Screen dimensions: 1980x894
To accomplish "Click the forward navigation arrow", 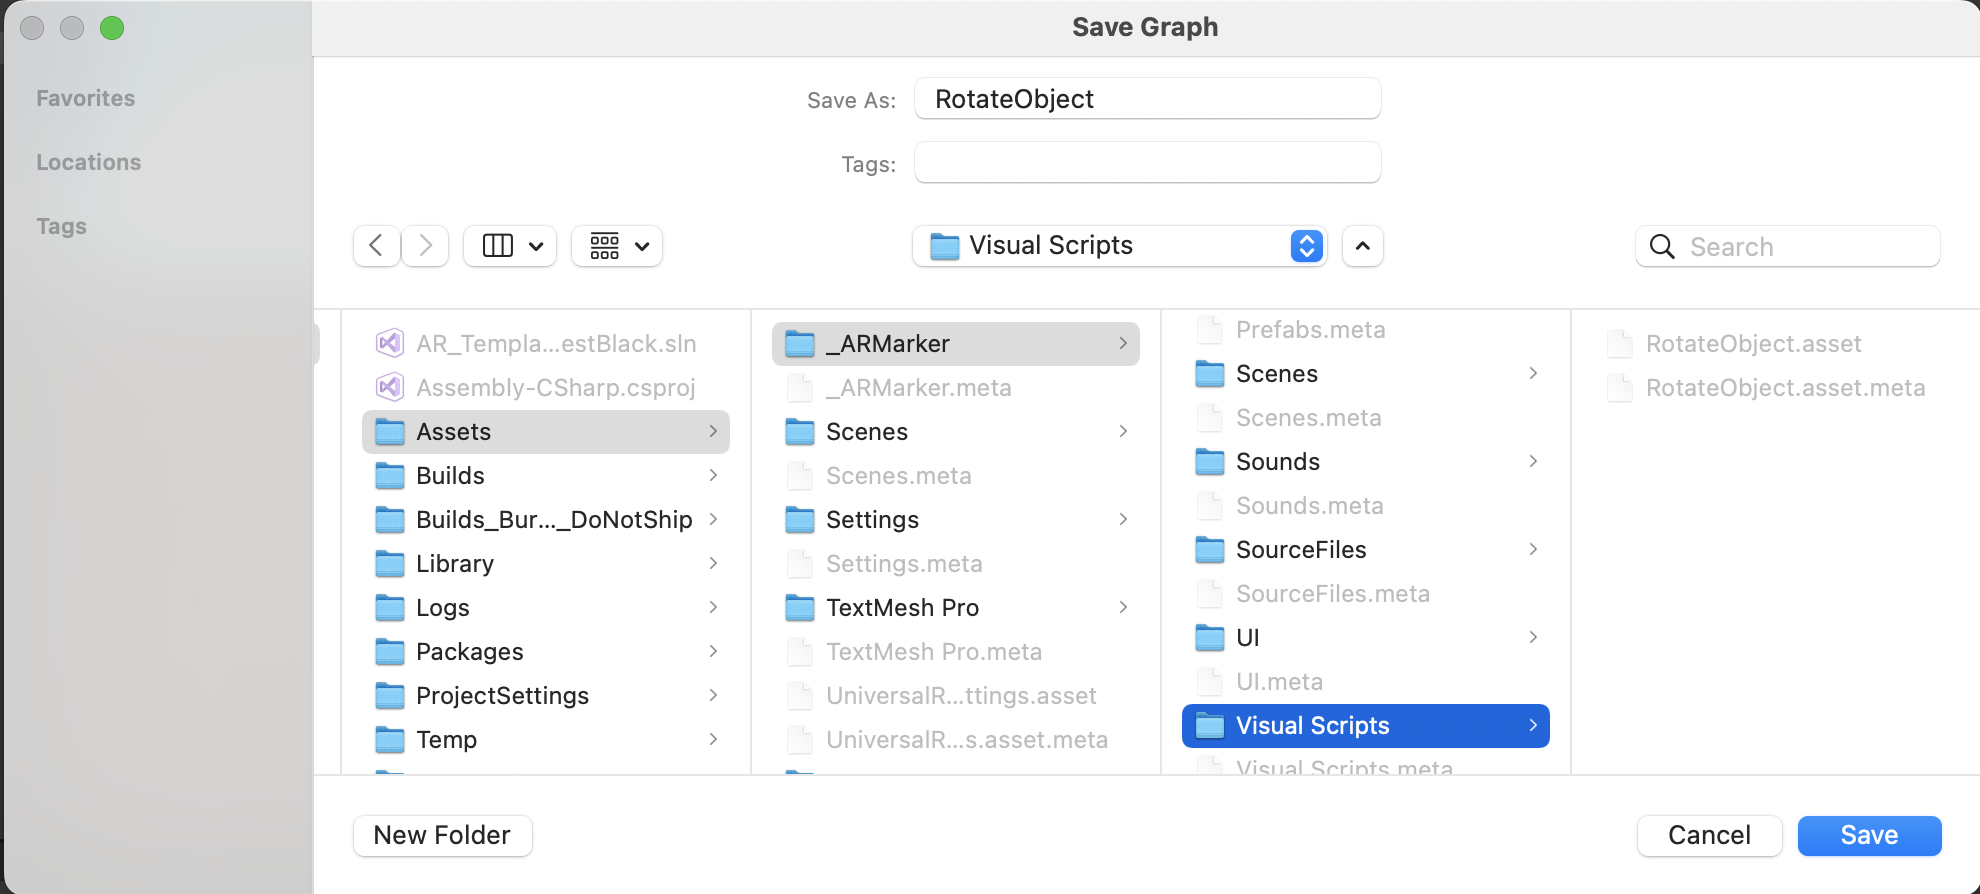I will click(x=425, y=246).
